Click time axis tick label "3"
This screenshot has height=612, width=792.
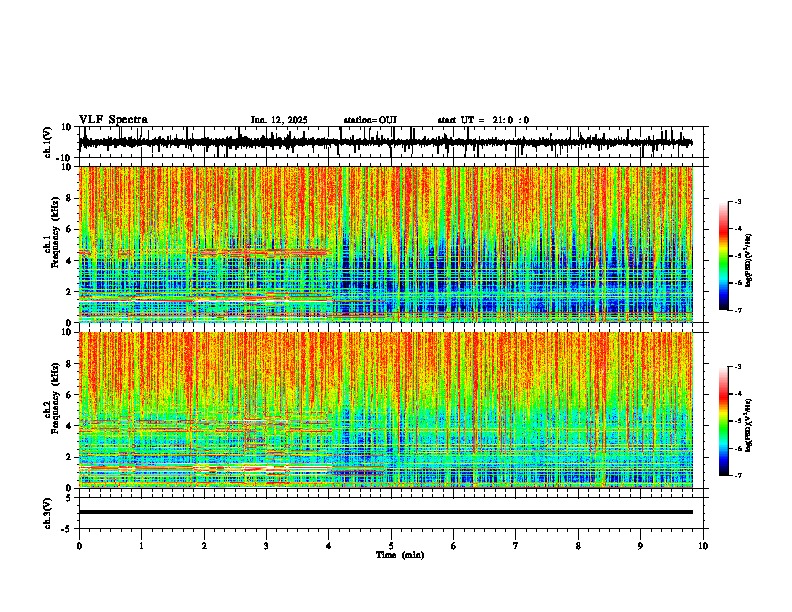[x=266, y=546]
